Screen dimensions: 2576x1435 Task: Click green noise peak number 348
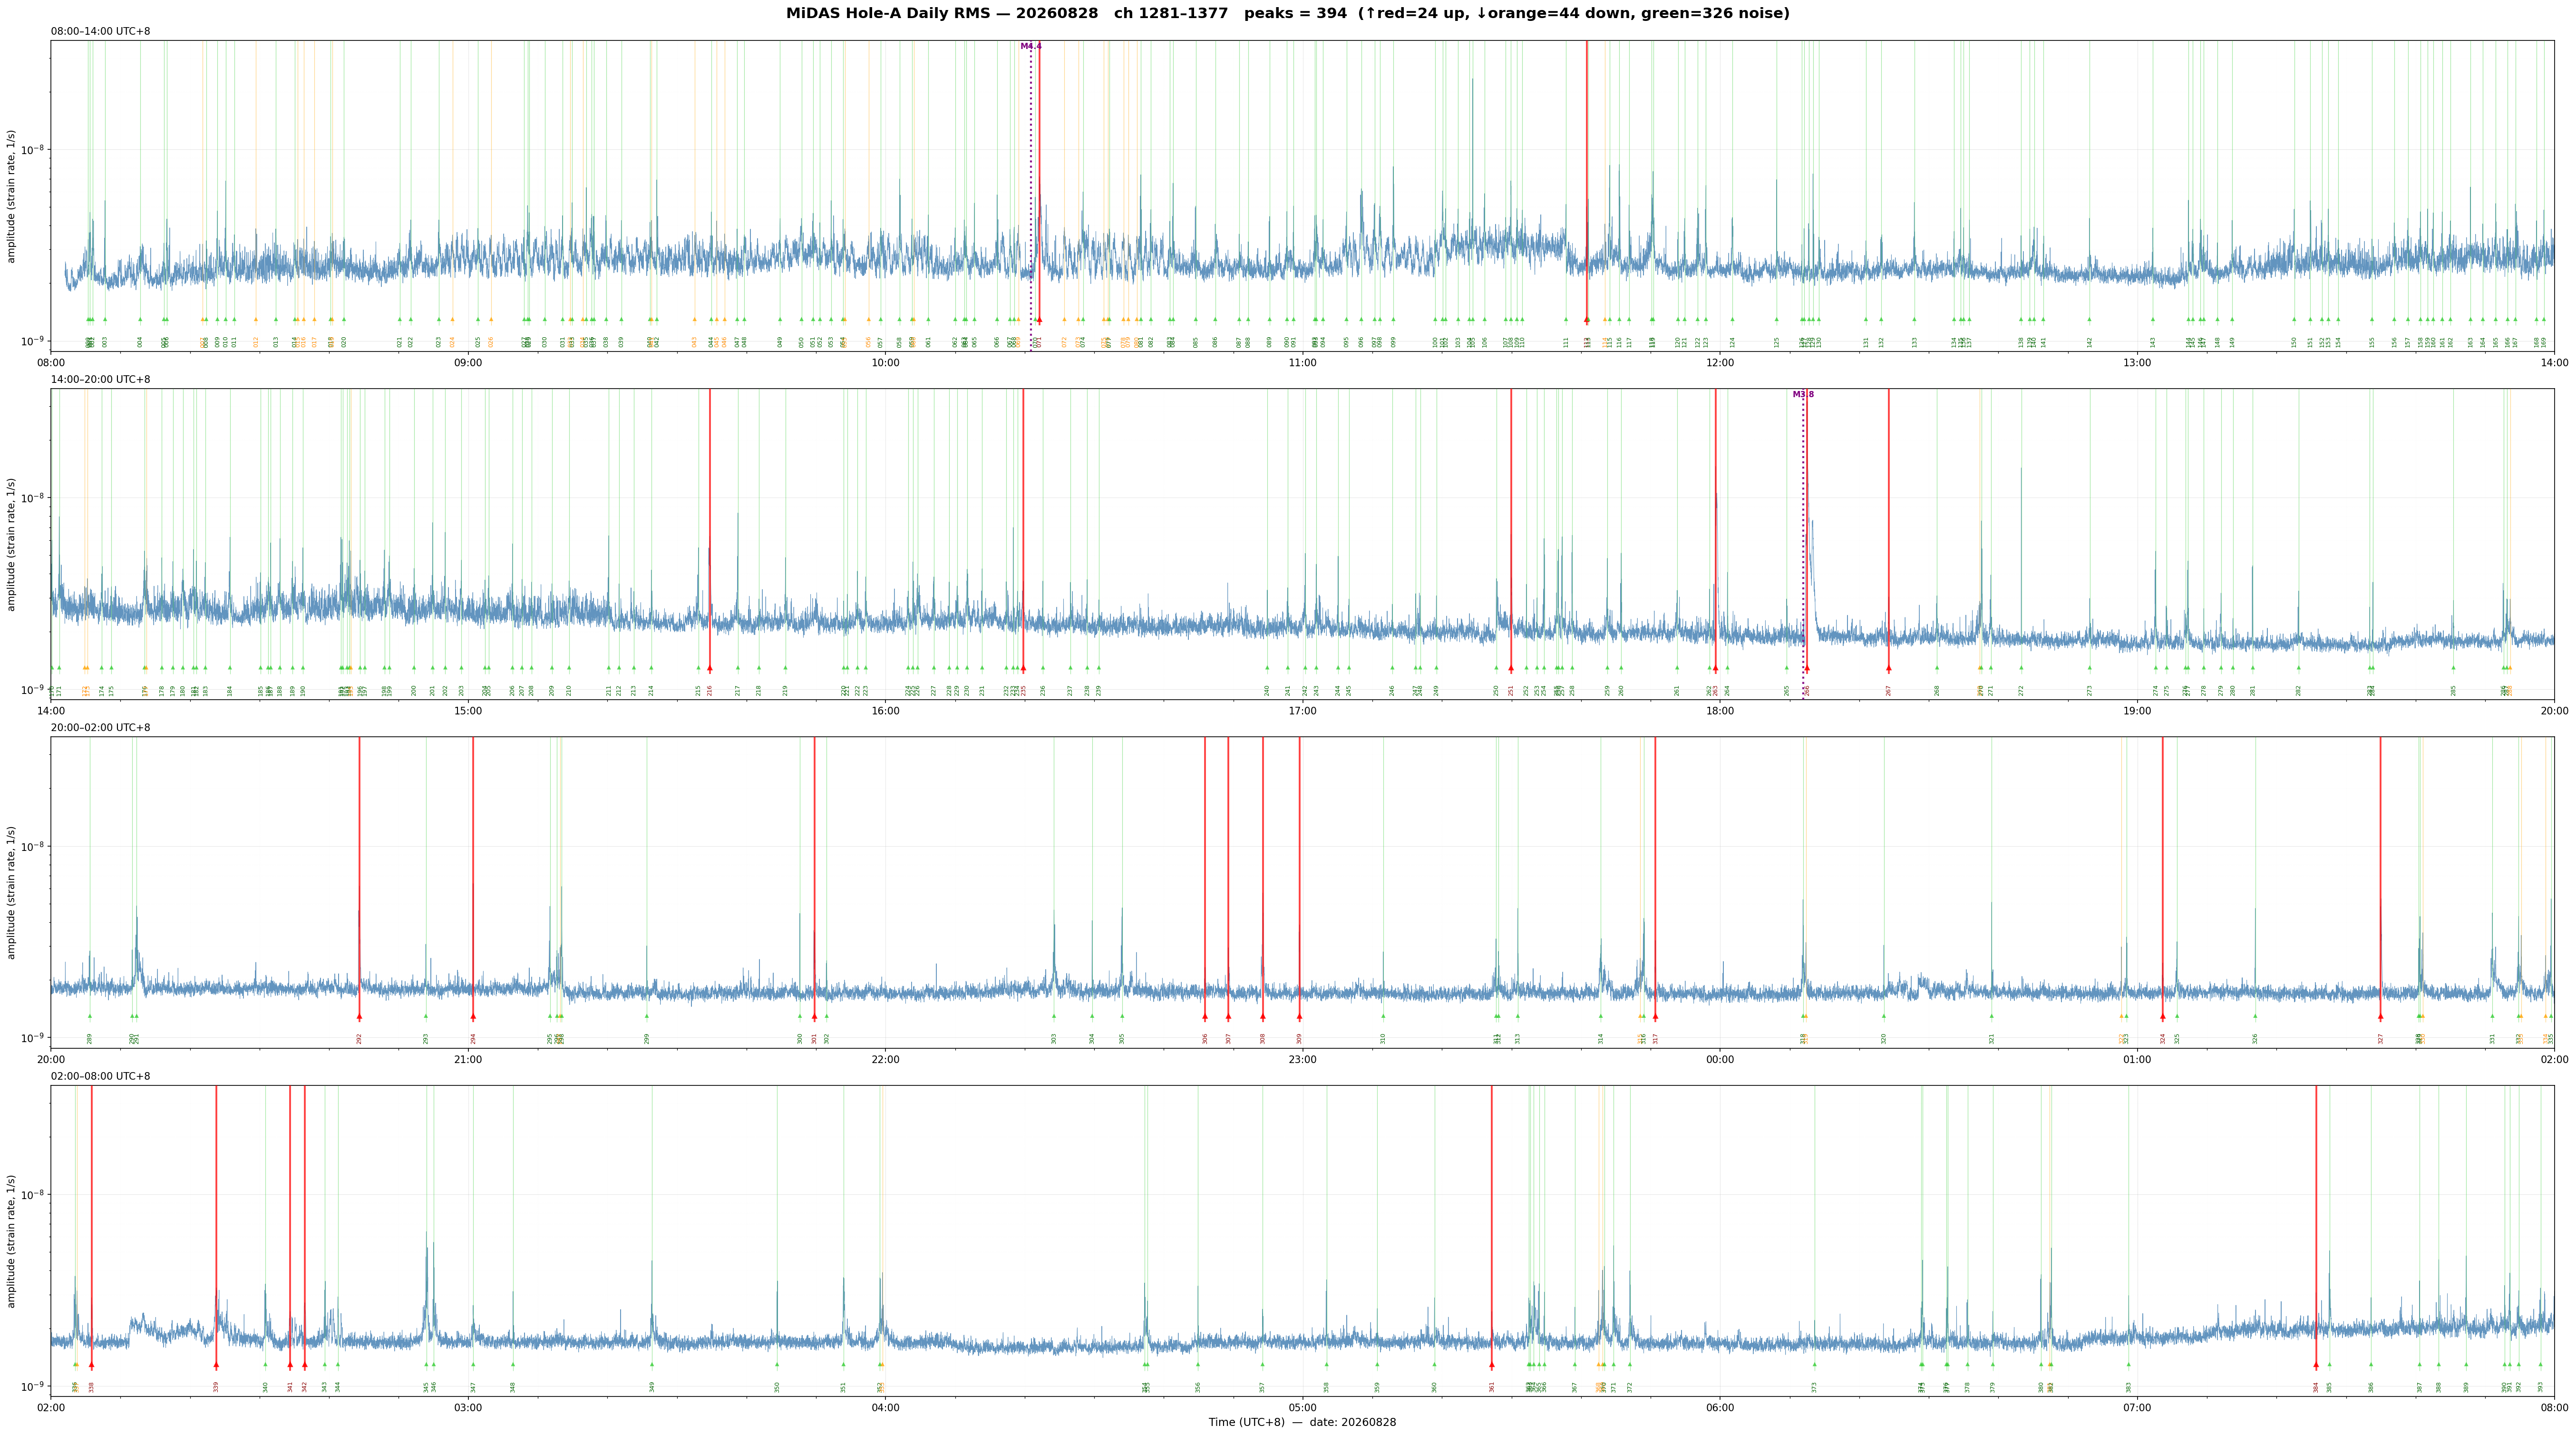513,1387
